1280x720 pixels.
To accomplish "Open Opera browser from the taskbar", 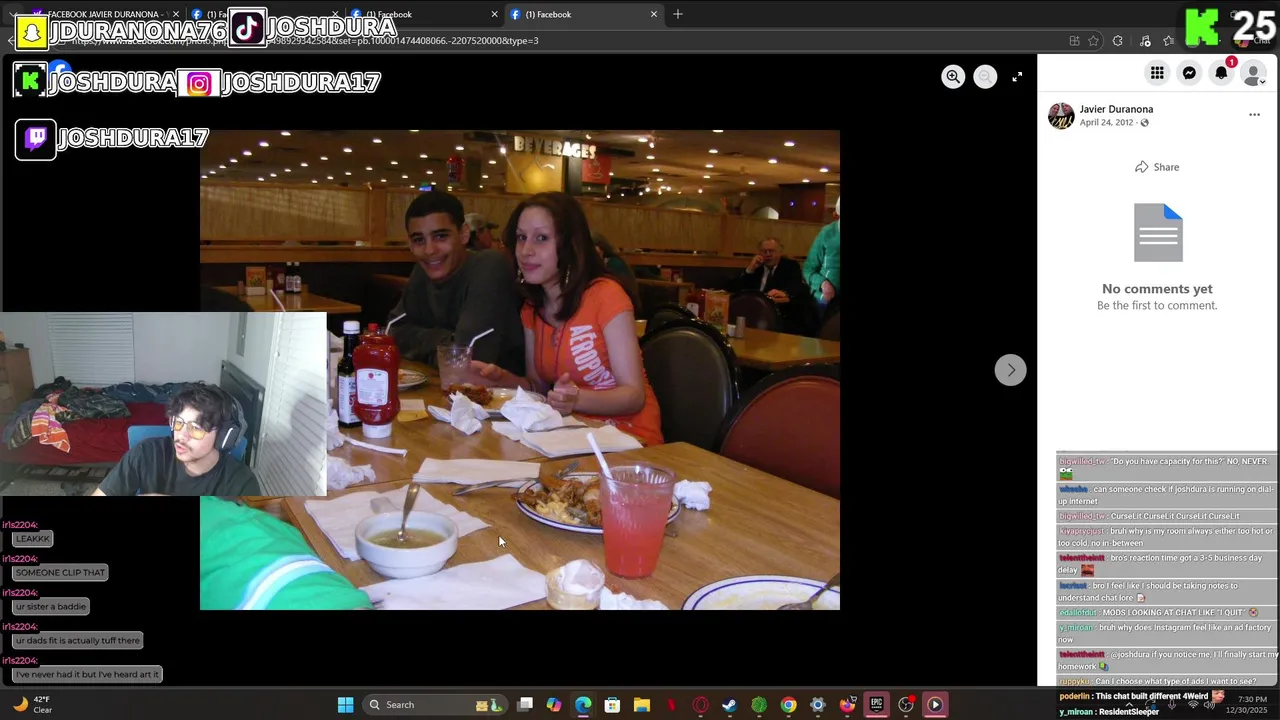I will pos(700,705).
